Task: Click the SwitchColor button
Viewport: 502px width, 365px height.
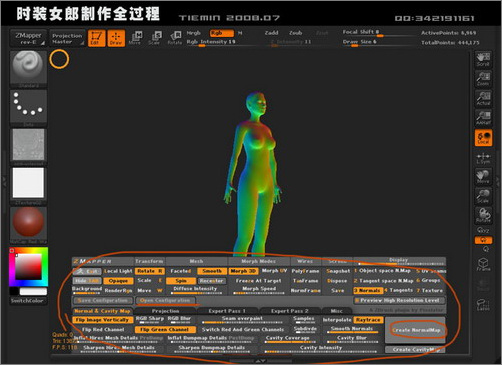Action: [27, 301]
